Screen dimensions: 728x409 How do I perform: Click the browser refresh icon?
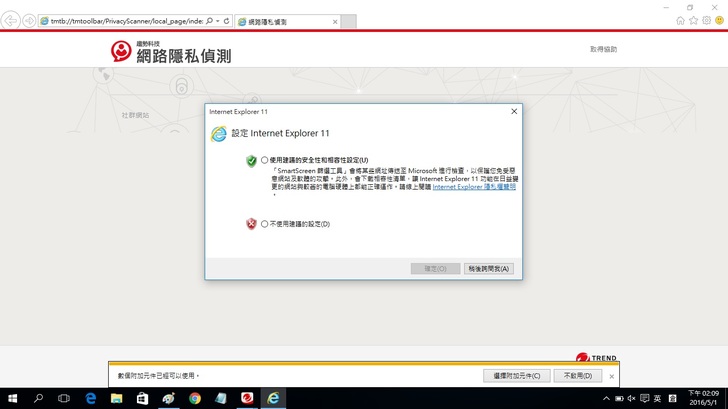pyautogui.click(x=226, y=20)
